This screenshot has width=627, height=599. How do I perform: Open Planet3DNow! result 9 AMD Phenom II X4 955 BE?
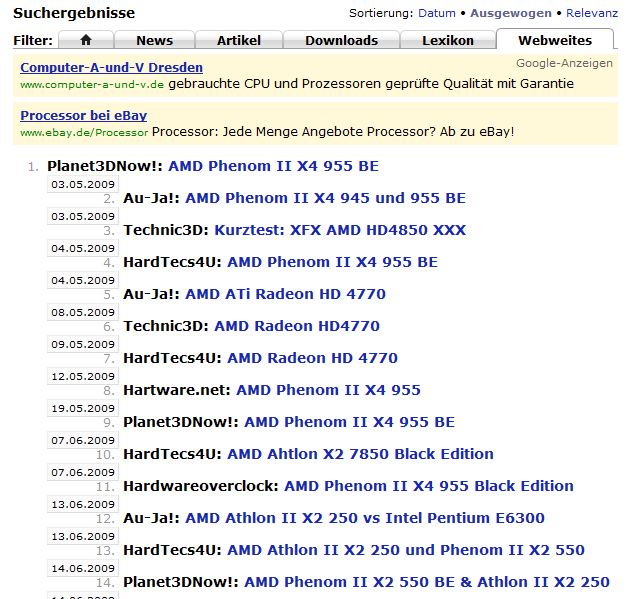(350, 422)
